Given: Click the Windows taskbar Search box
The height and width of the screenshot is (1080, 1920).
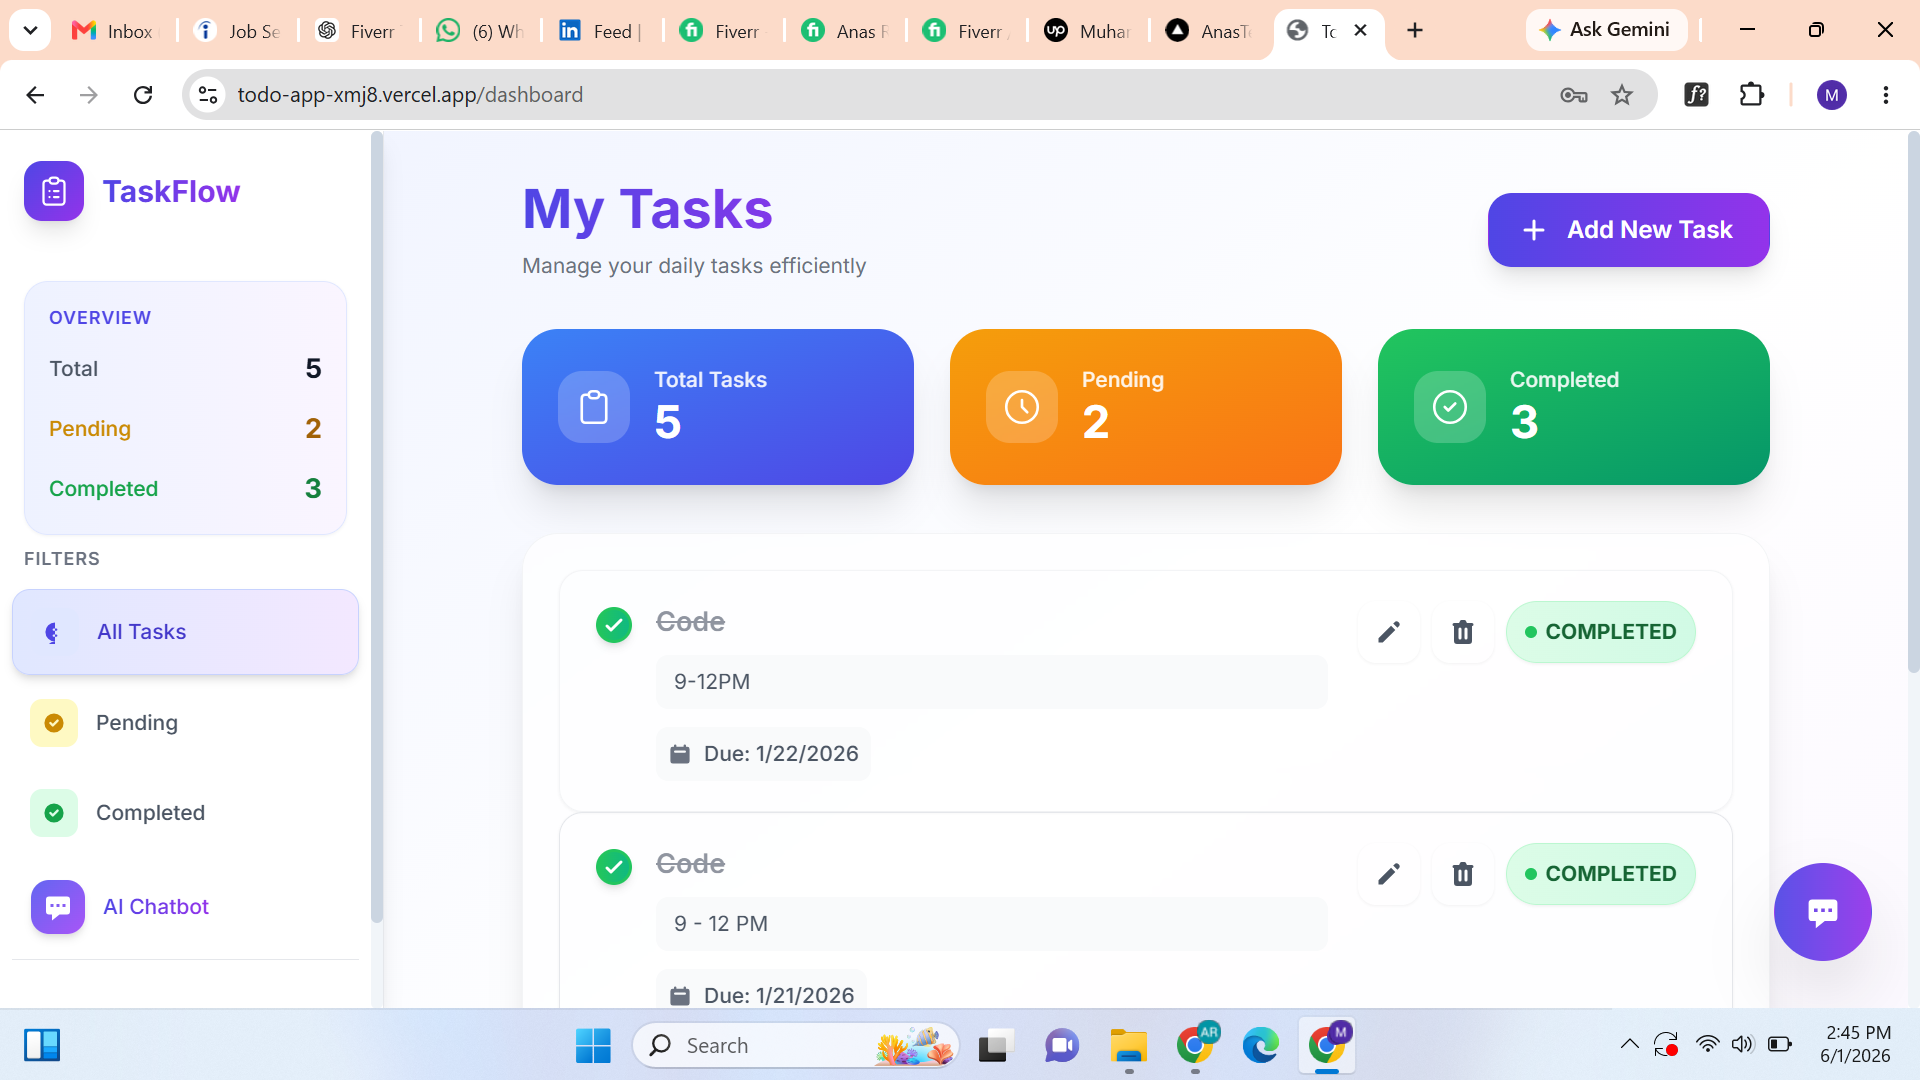Looking at the screenshot, I should [796, 1045].
